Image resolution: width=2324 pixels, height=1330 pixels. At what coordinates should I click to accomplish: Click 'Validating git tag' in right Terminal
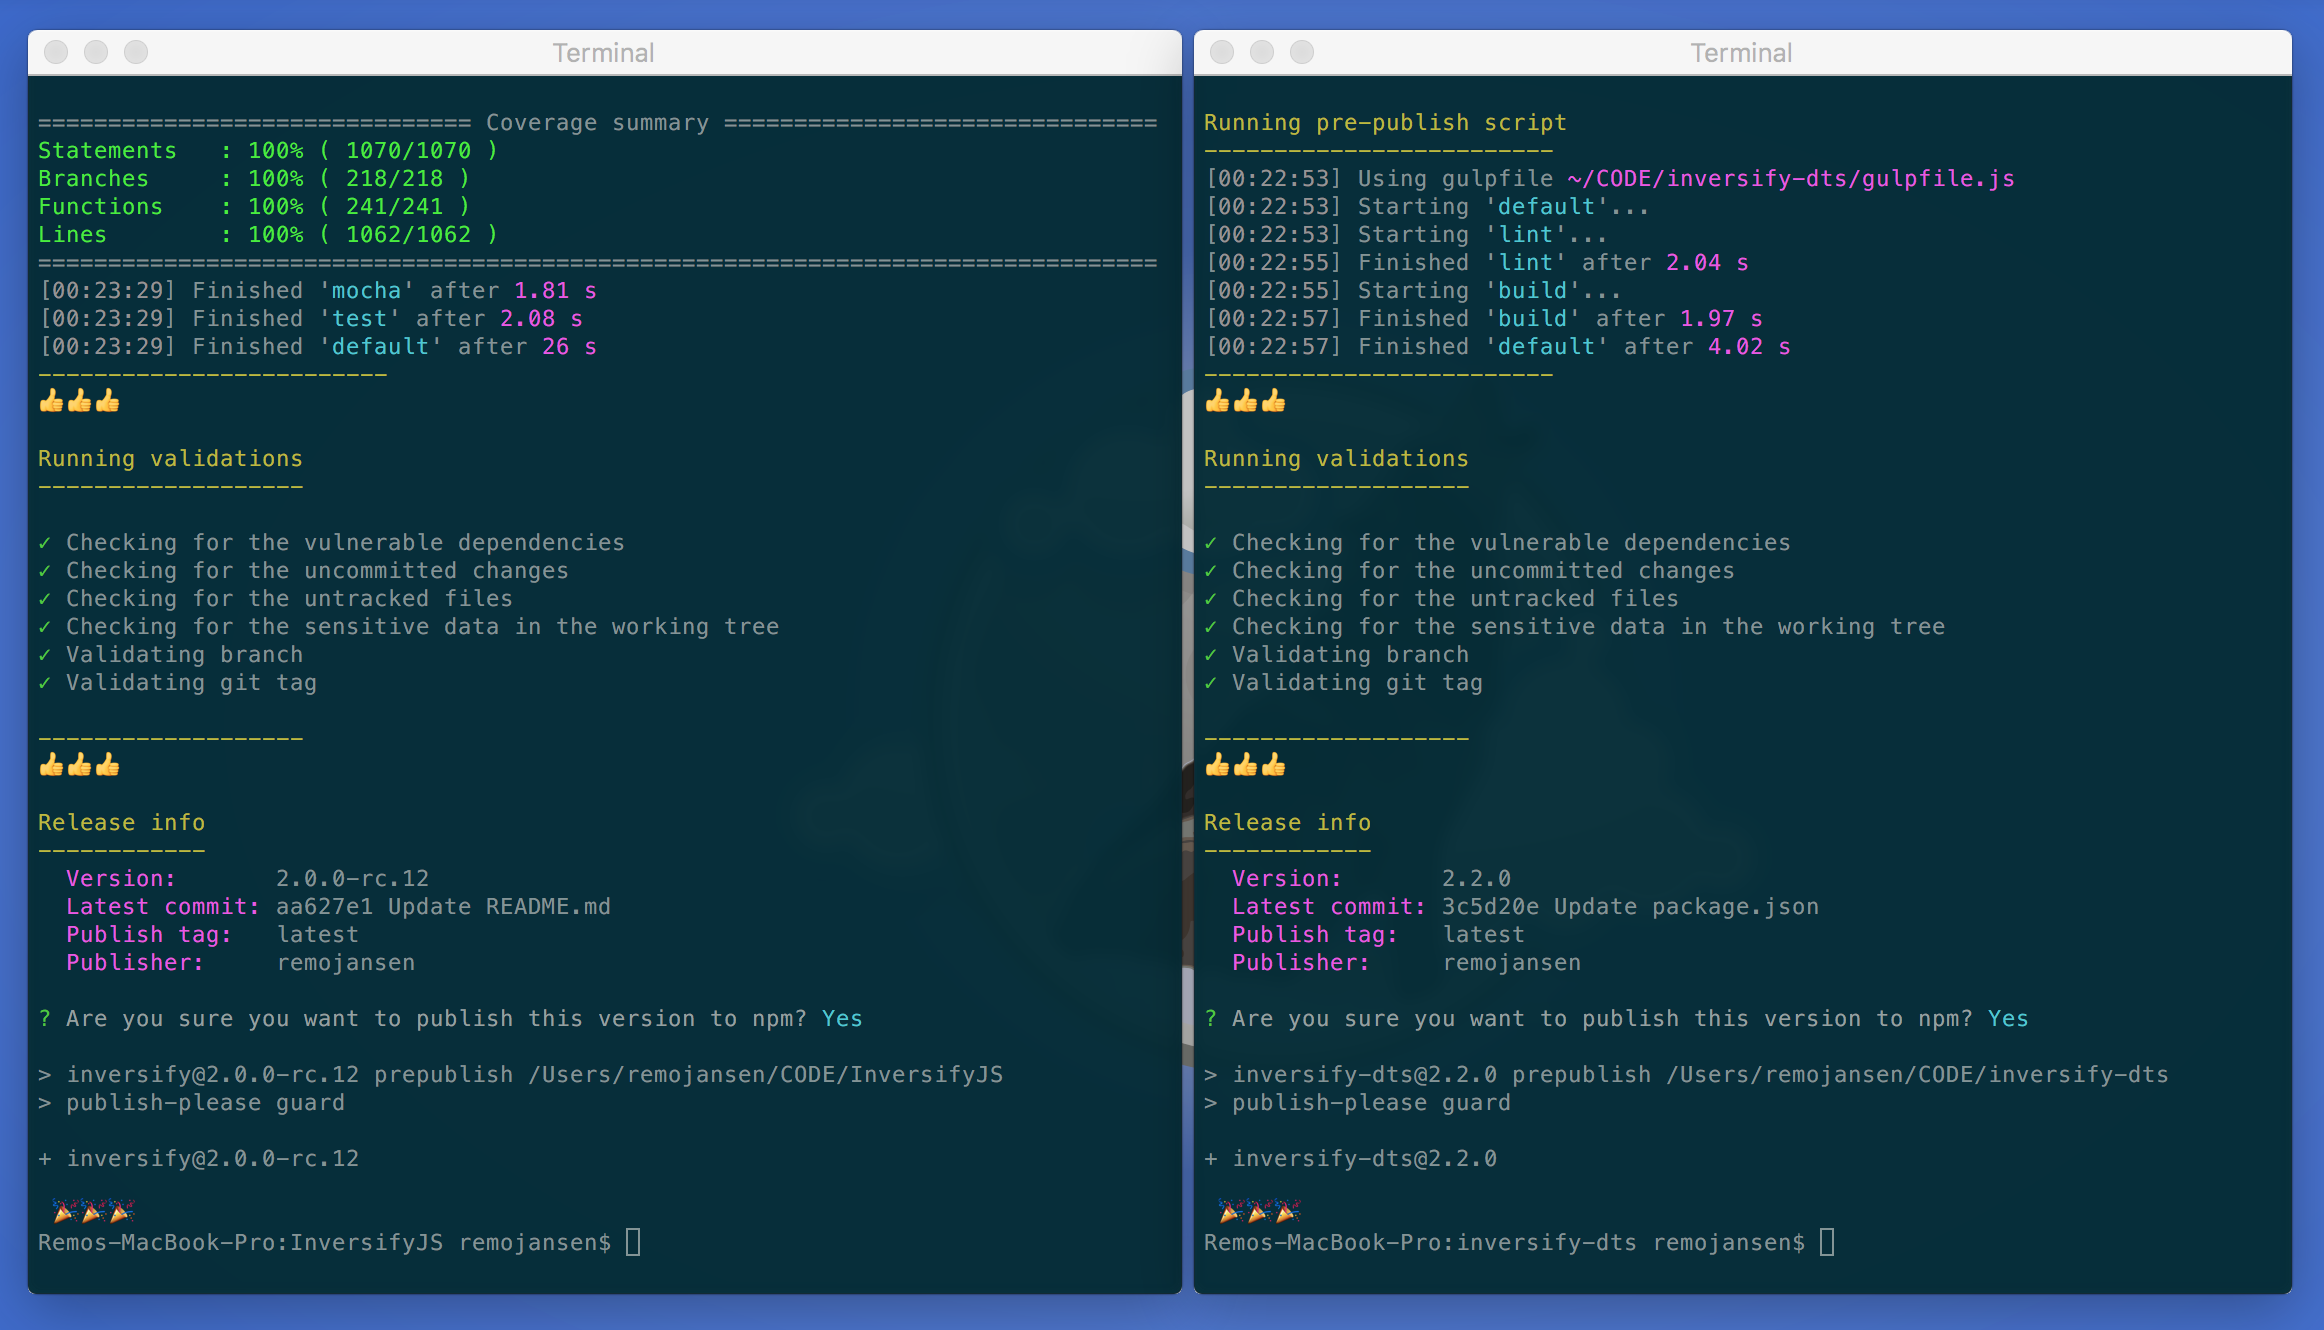(1343, 683)
